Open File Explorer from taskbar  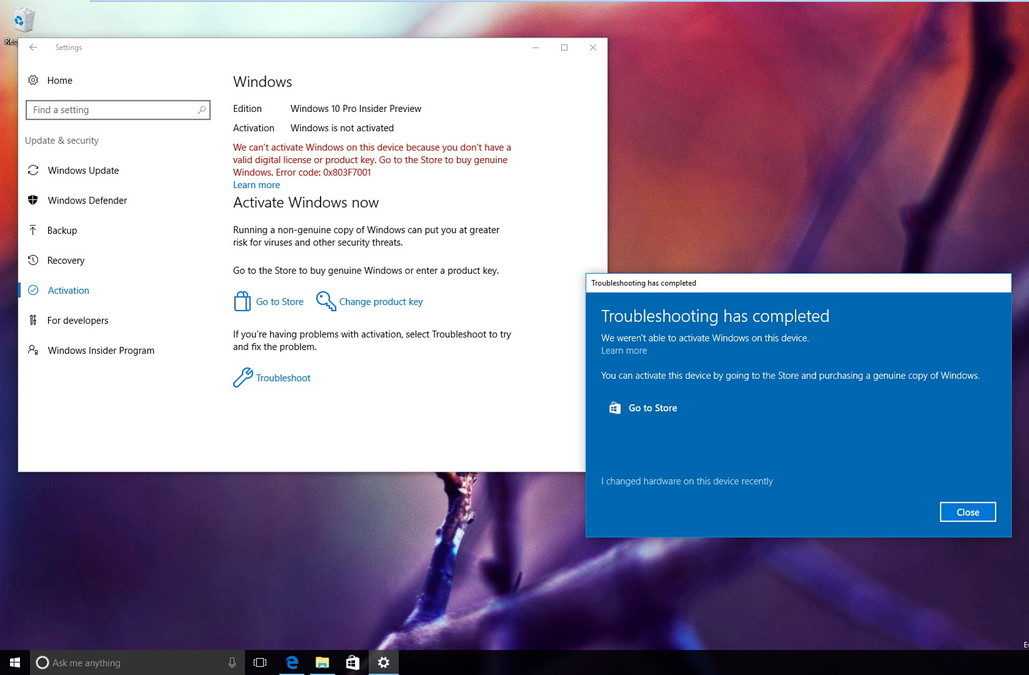point(322,663)
